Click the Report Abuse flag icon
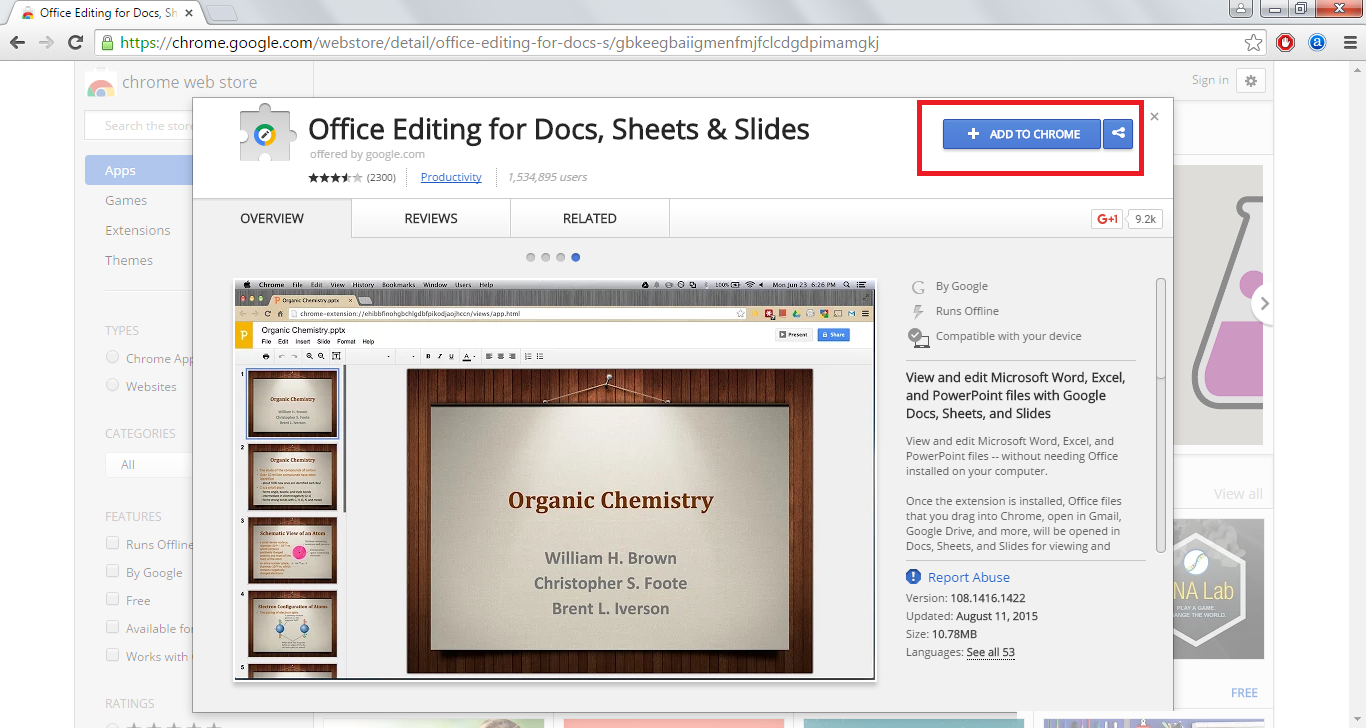Image resolution: width=1366 pixels, height=728 pixels. click(x=913, y=577)
